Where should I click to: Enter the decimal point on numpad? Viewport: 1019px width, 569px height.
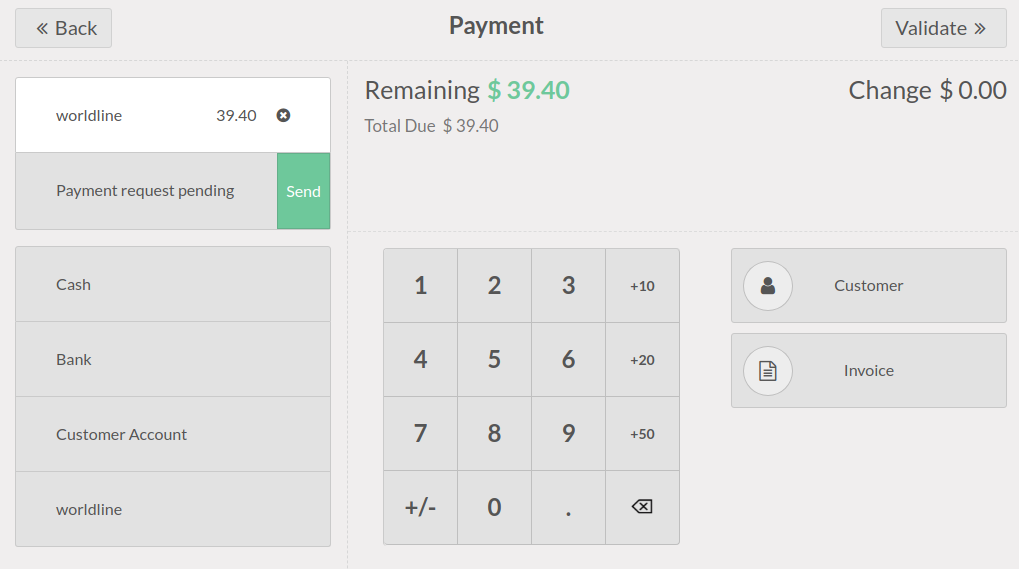(568, 508)
